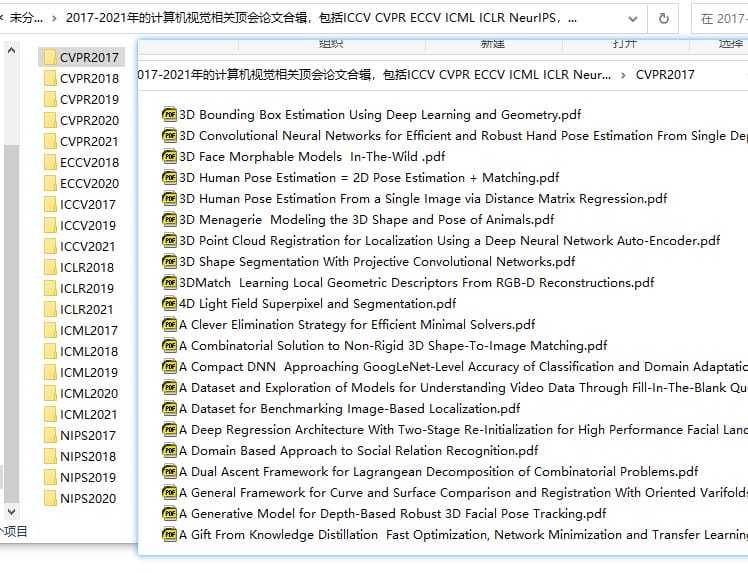Click the sidebar vertical scrollbar thumb
748x573 pixels.
point(11,323)
